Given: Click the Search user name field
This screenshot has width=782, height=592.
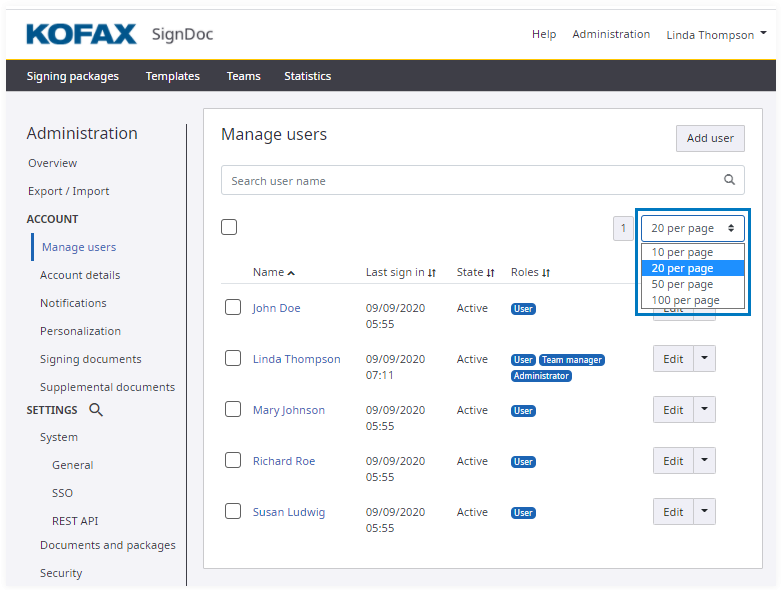Looking at the screenshot, I should coord(470,181).
